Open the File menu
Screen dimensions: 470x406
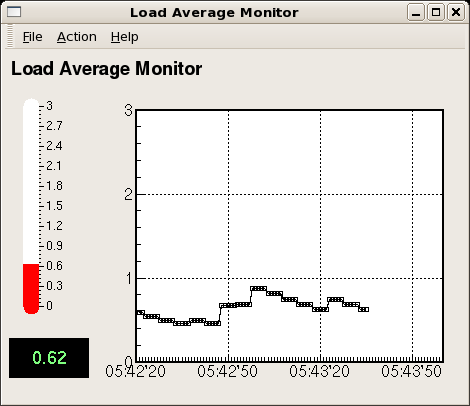32,37
